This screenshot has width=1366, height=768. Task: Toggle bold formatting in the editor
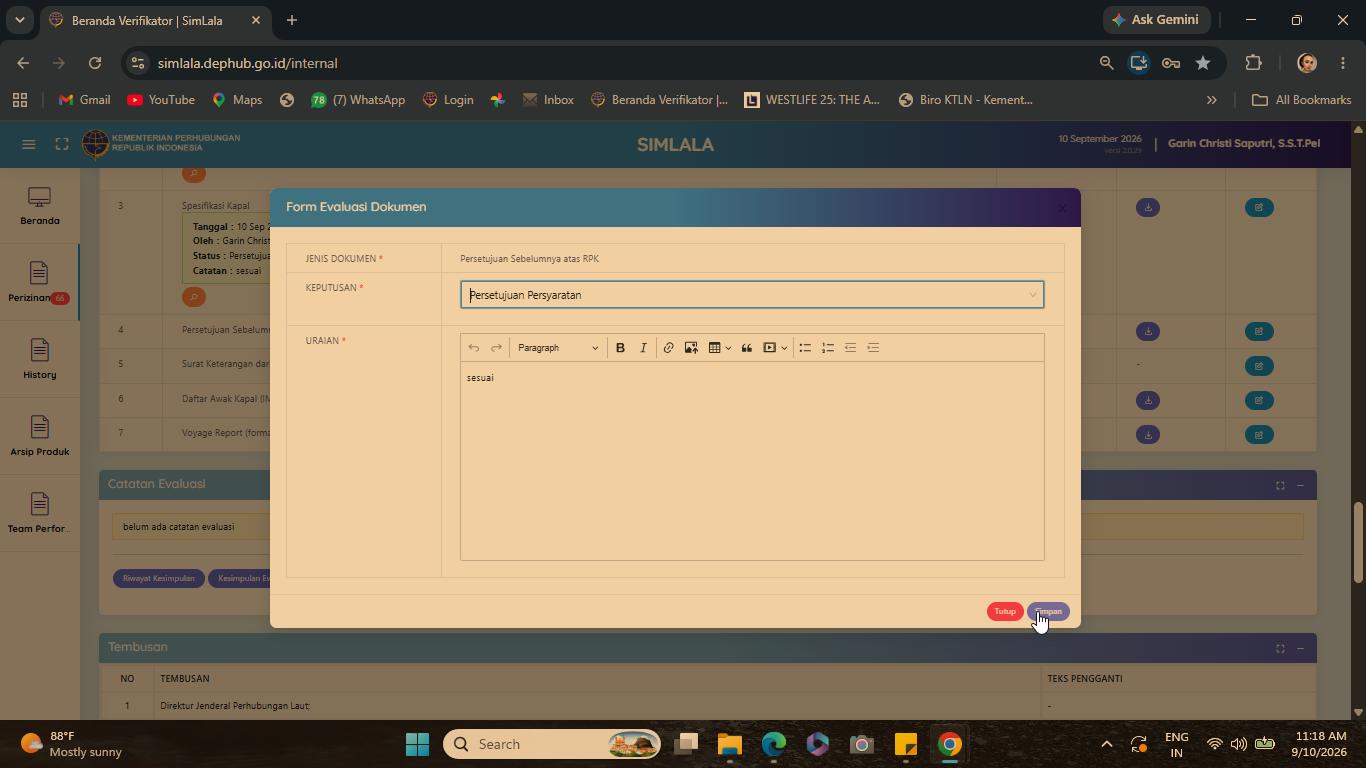click(x=620, y=348)
